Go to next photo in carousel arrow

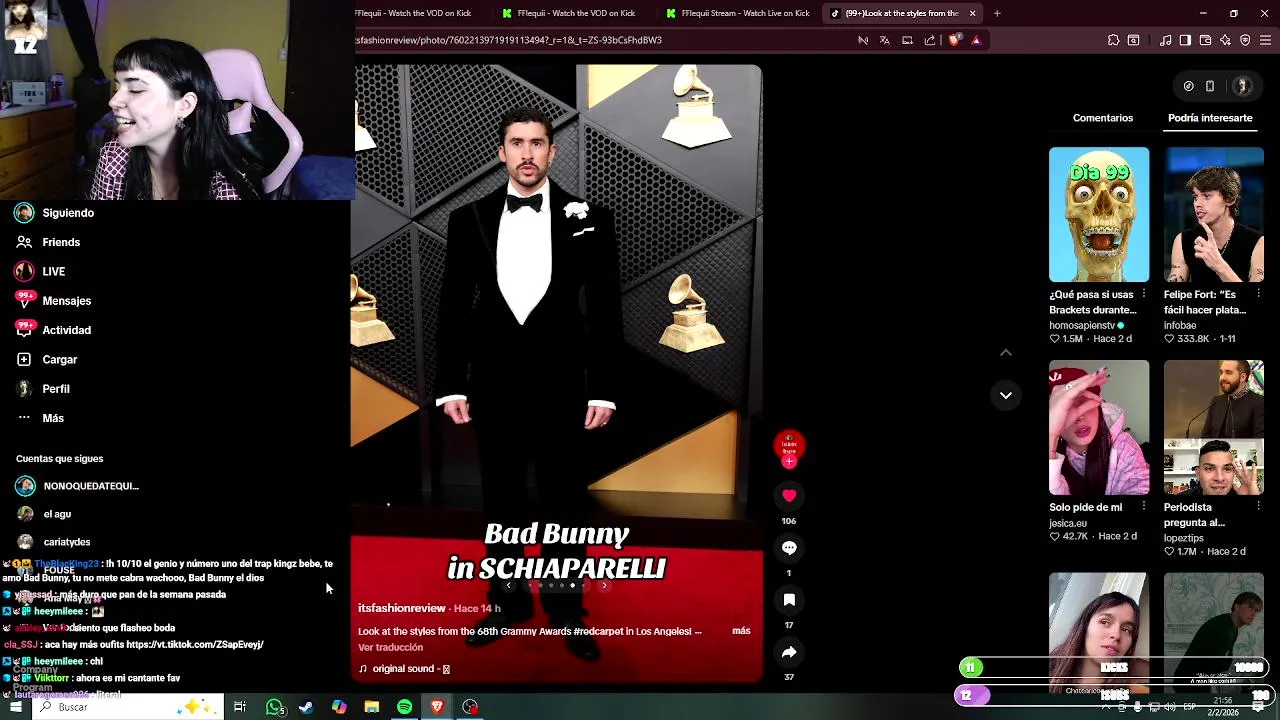[603, 585]
